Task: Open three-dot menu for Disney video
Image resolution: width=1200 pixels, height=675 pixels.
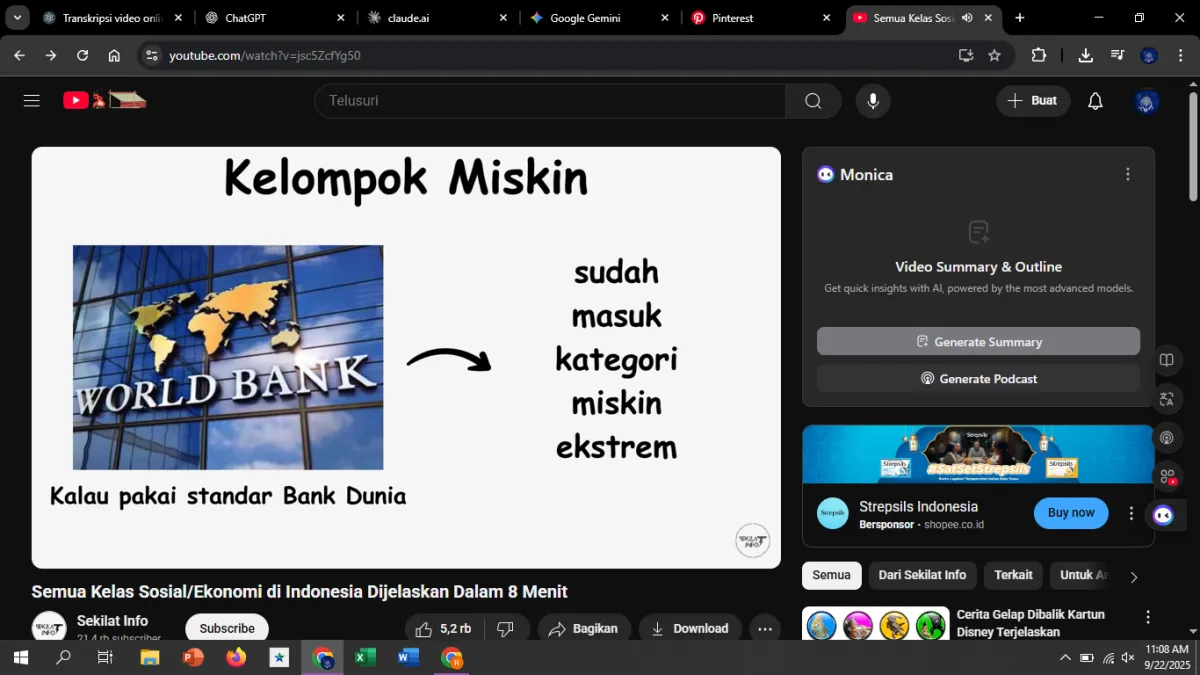Action: pyautogui.click(x=1148, y=617)
